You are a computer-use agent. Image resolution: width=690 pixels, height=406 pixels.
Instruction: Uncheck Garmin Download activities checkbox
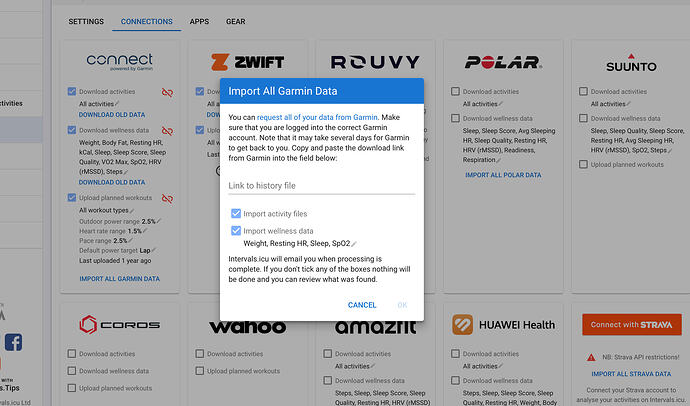pyautogui.click(x=72, y=91)
